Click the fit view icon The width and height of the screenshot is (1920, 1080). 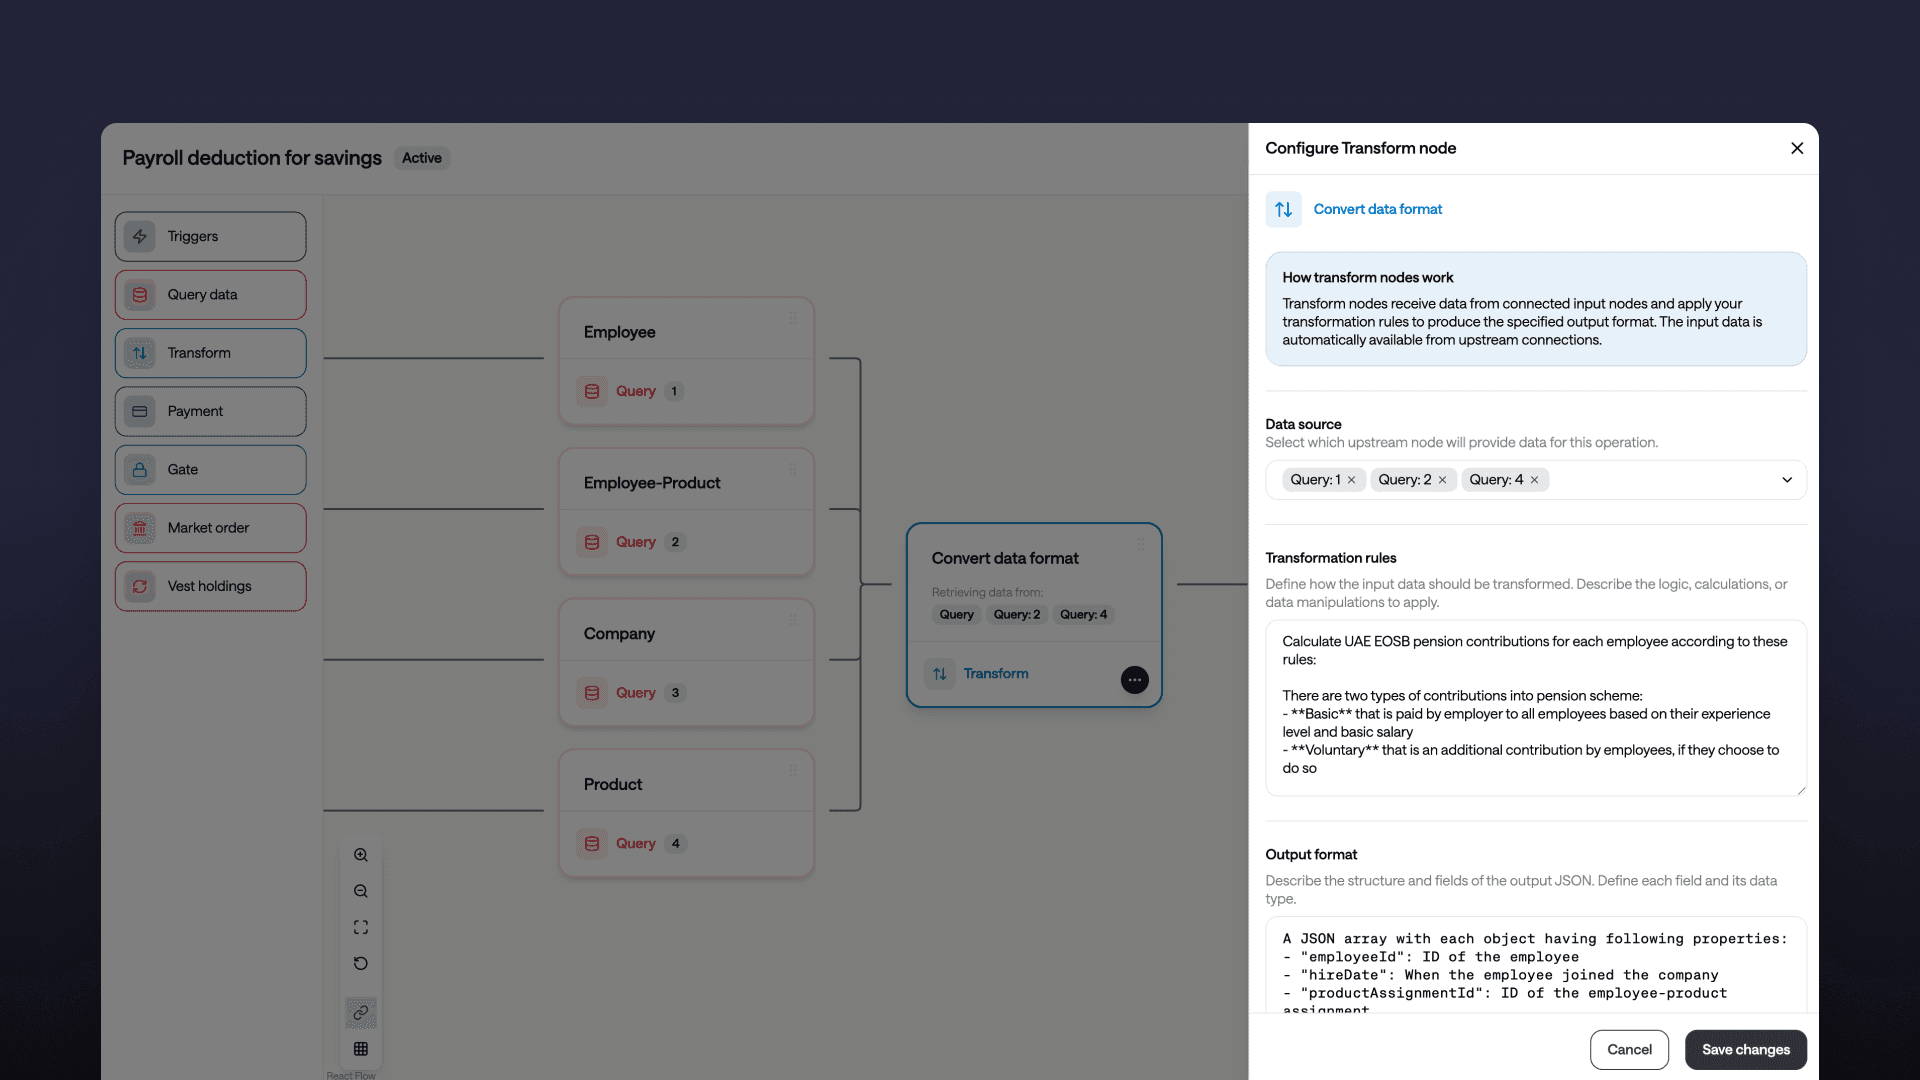(361, 927)
